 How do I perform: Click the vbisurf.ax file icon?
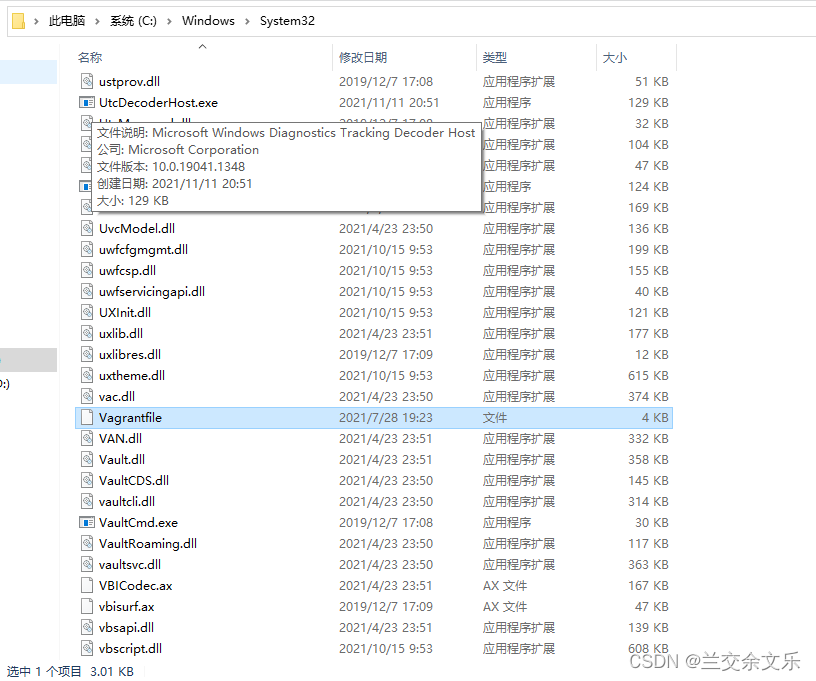[87, 606]
